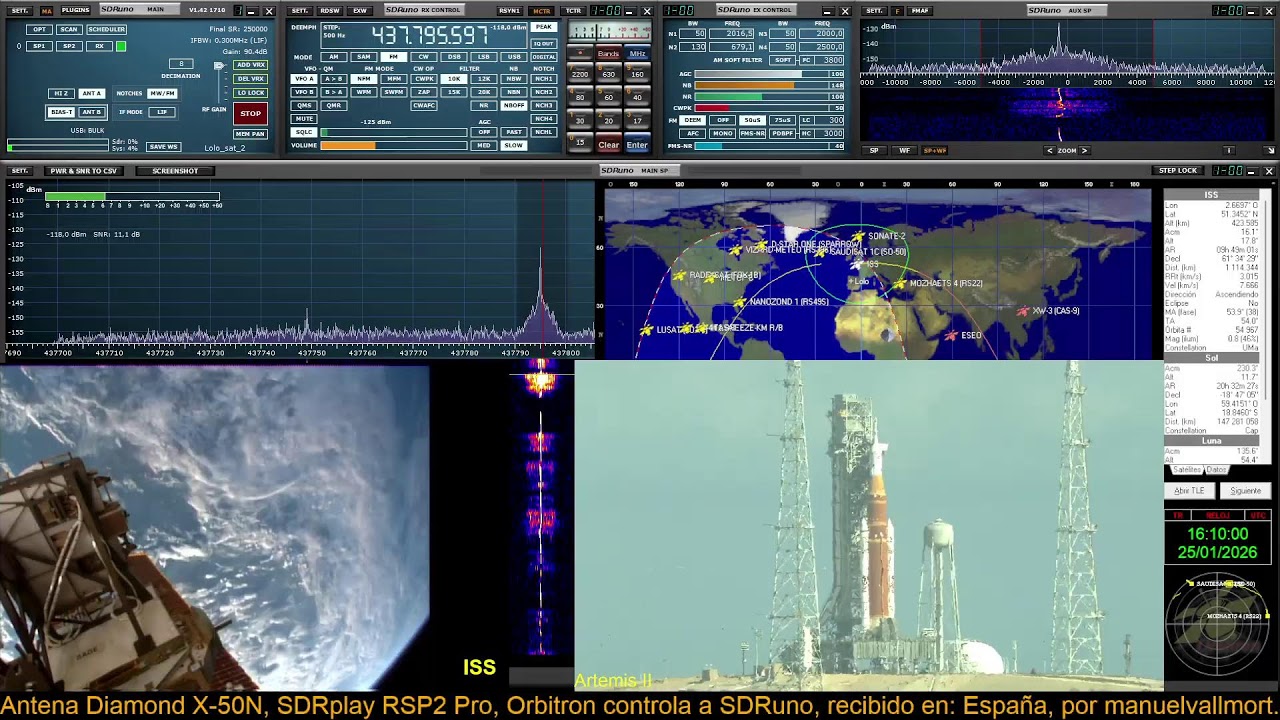Toggle the 50uS de-emphasis option
Screen dimensions: 1280x720
[x=752, y=120]
